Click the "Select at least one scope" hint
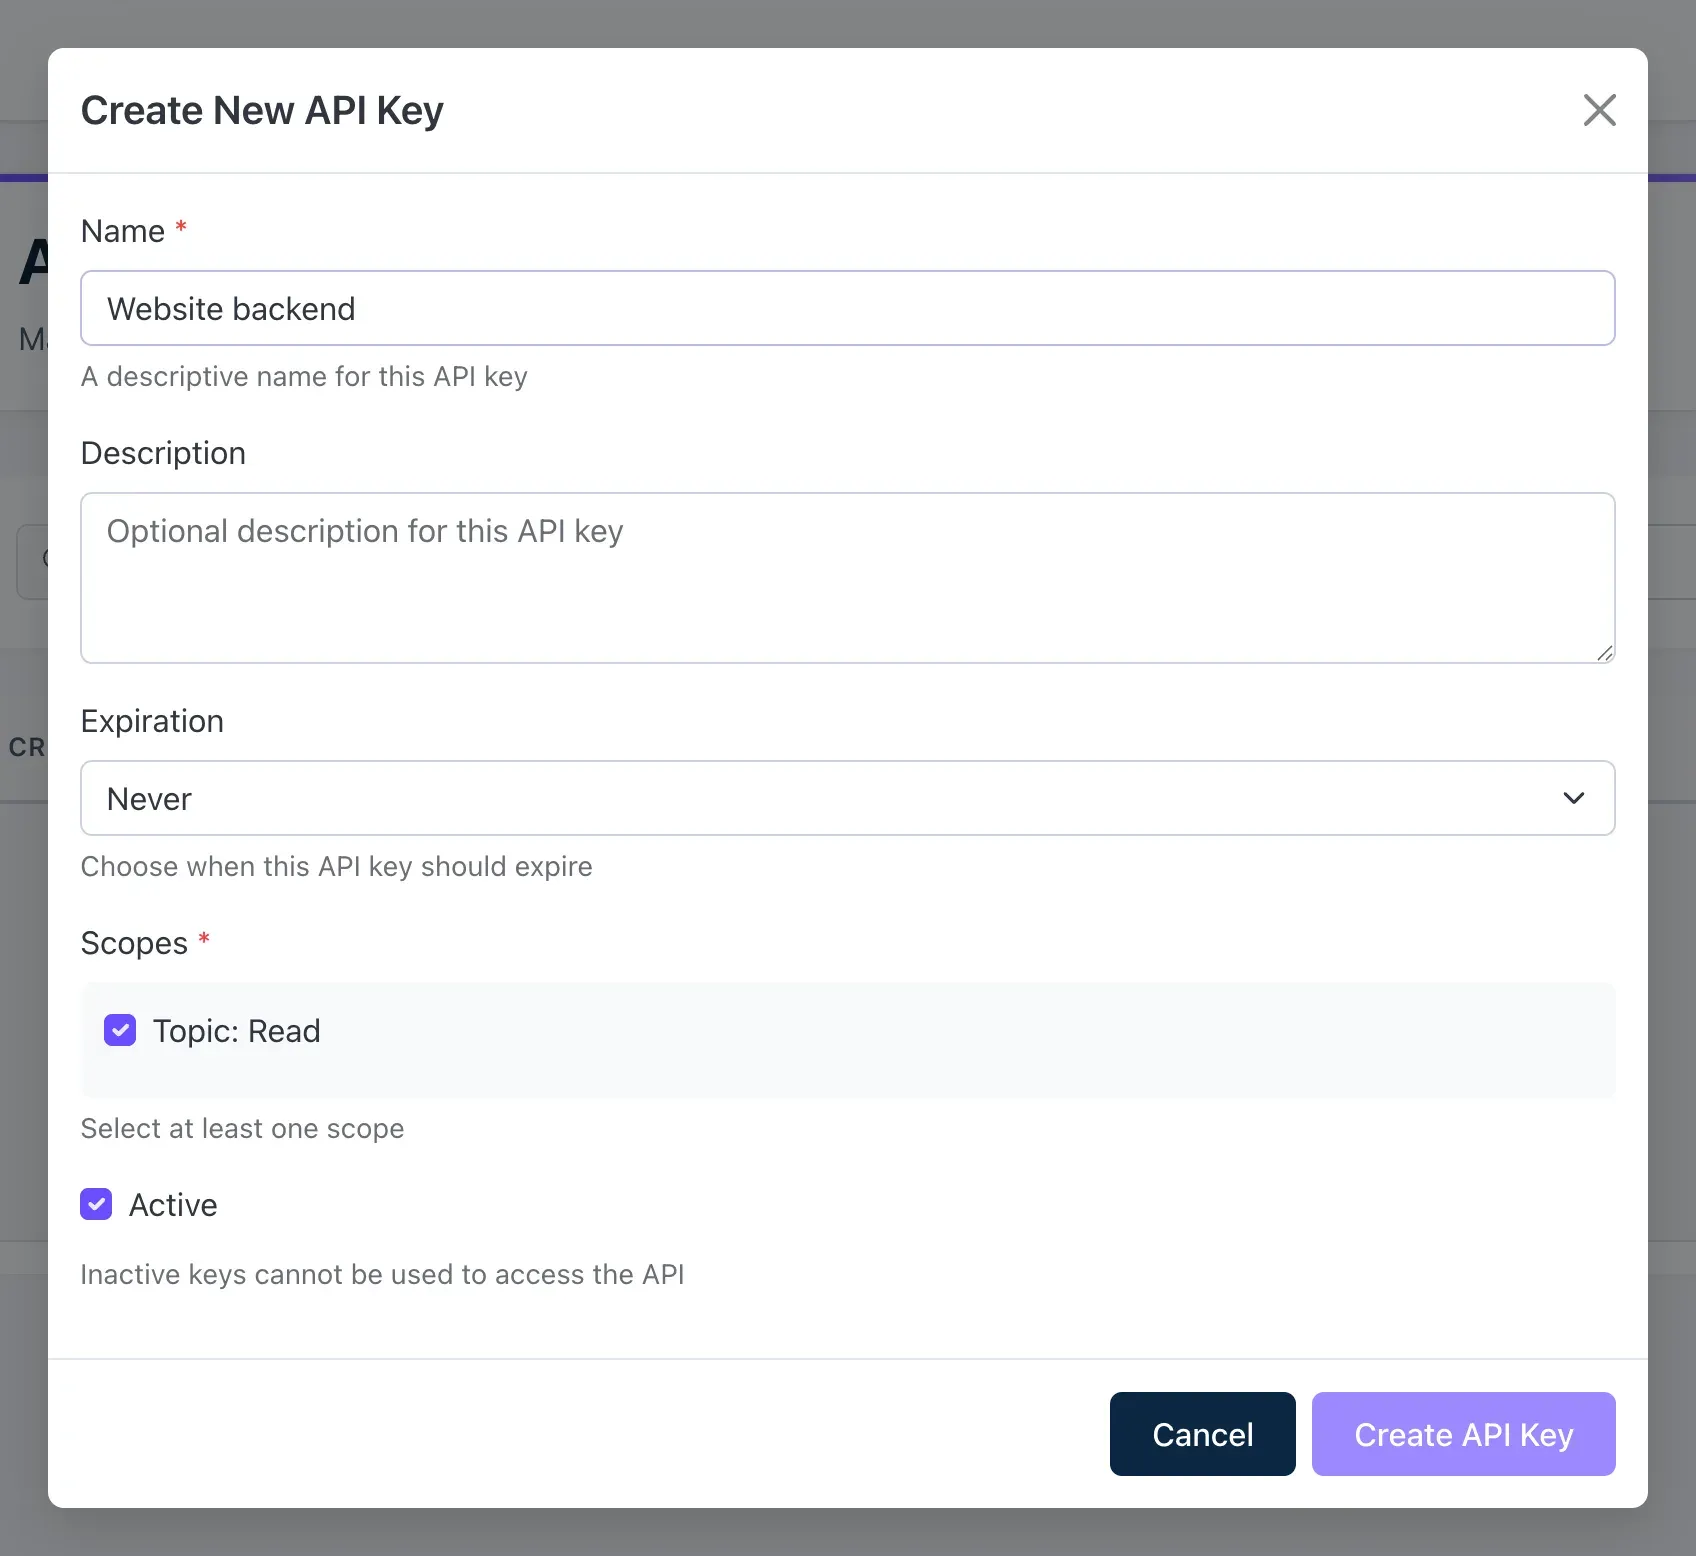 [x=242, y=1128]
